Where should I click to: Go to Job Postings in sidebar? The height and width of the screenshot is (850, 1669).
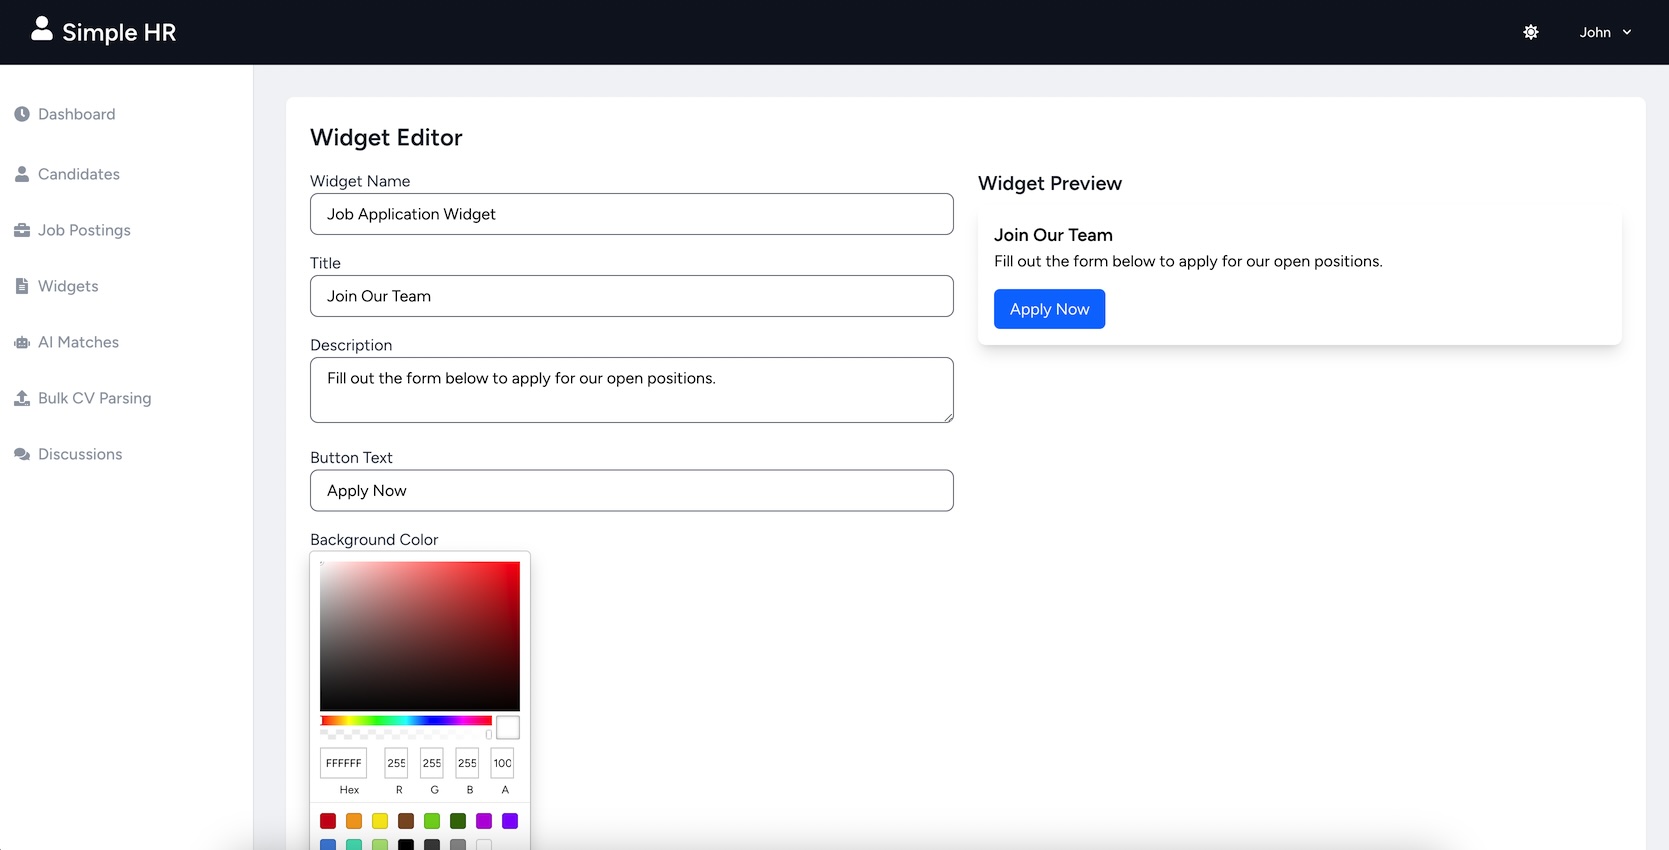pyautogui.click(x=84, y=230)
